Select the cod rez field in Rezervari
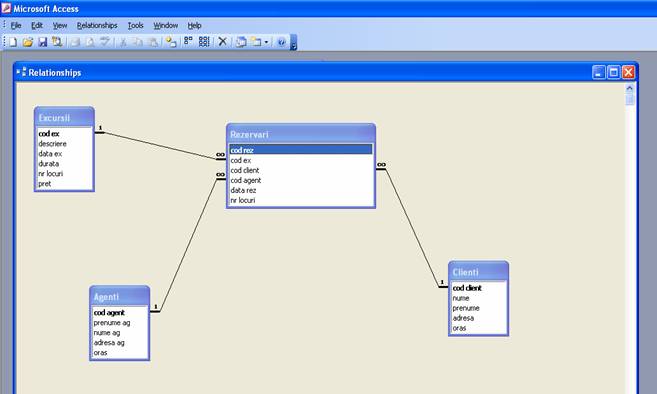 pos(300,150)
